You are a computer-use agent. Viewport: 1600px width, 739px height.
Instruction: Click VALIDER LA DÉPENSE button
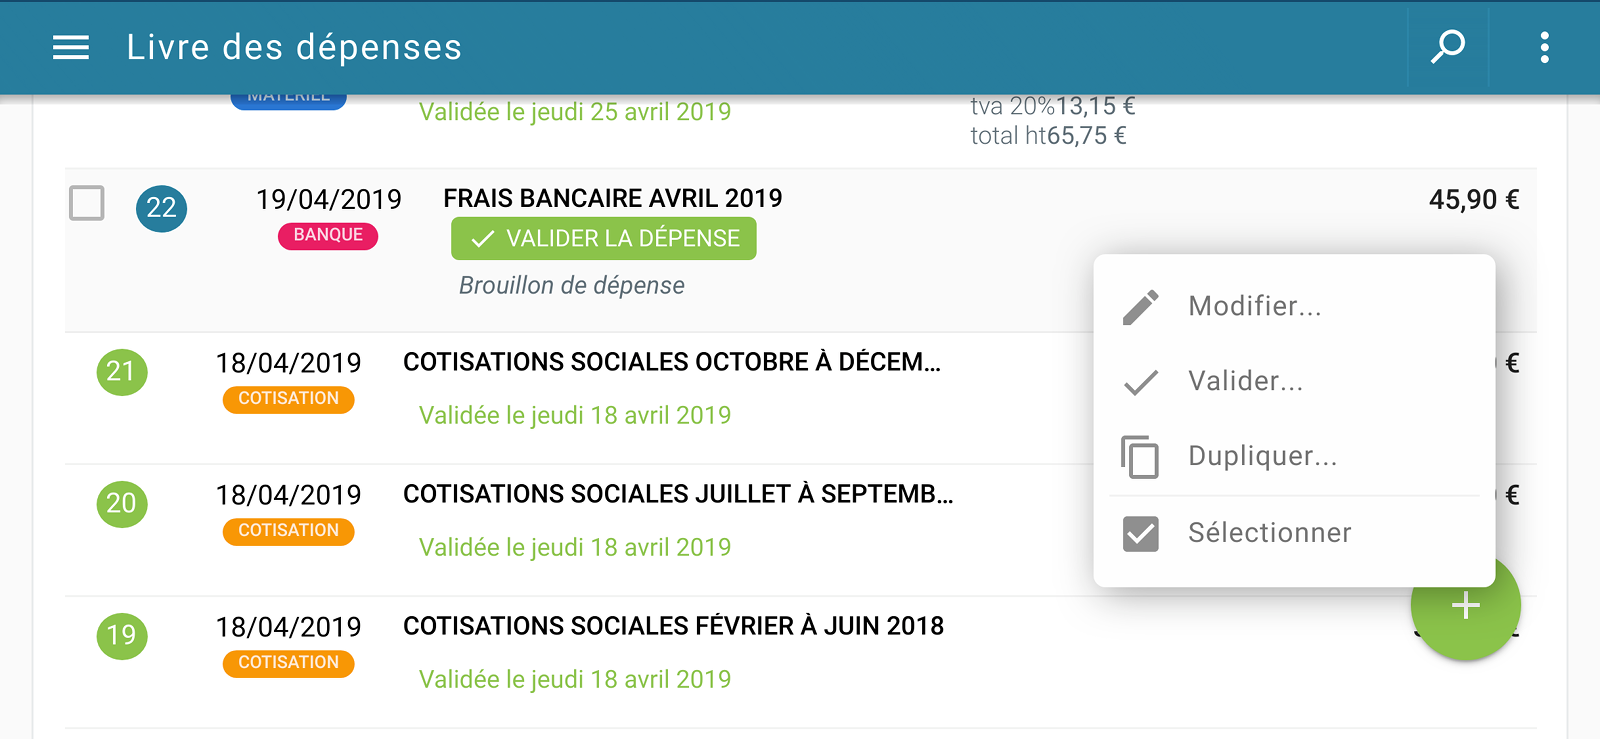tap(603, 238)
